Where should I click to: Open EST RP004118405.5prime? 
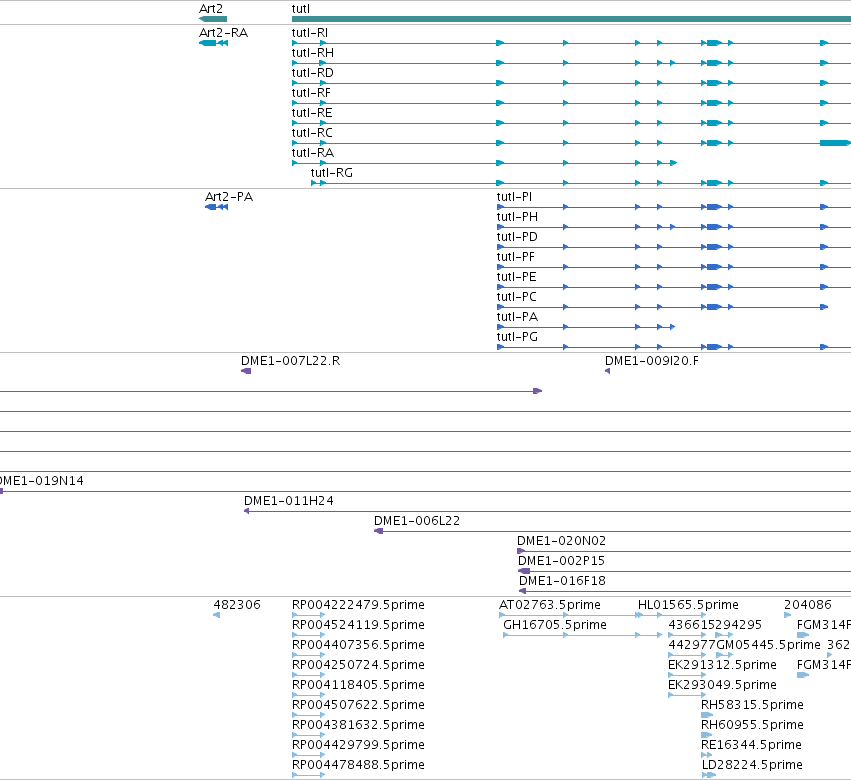358,685
